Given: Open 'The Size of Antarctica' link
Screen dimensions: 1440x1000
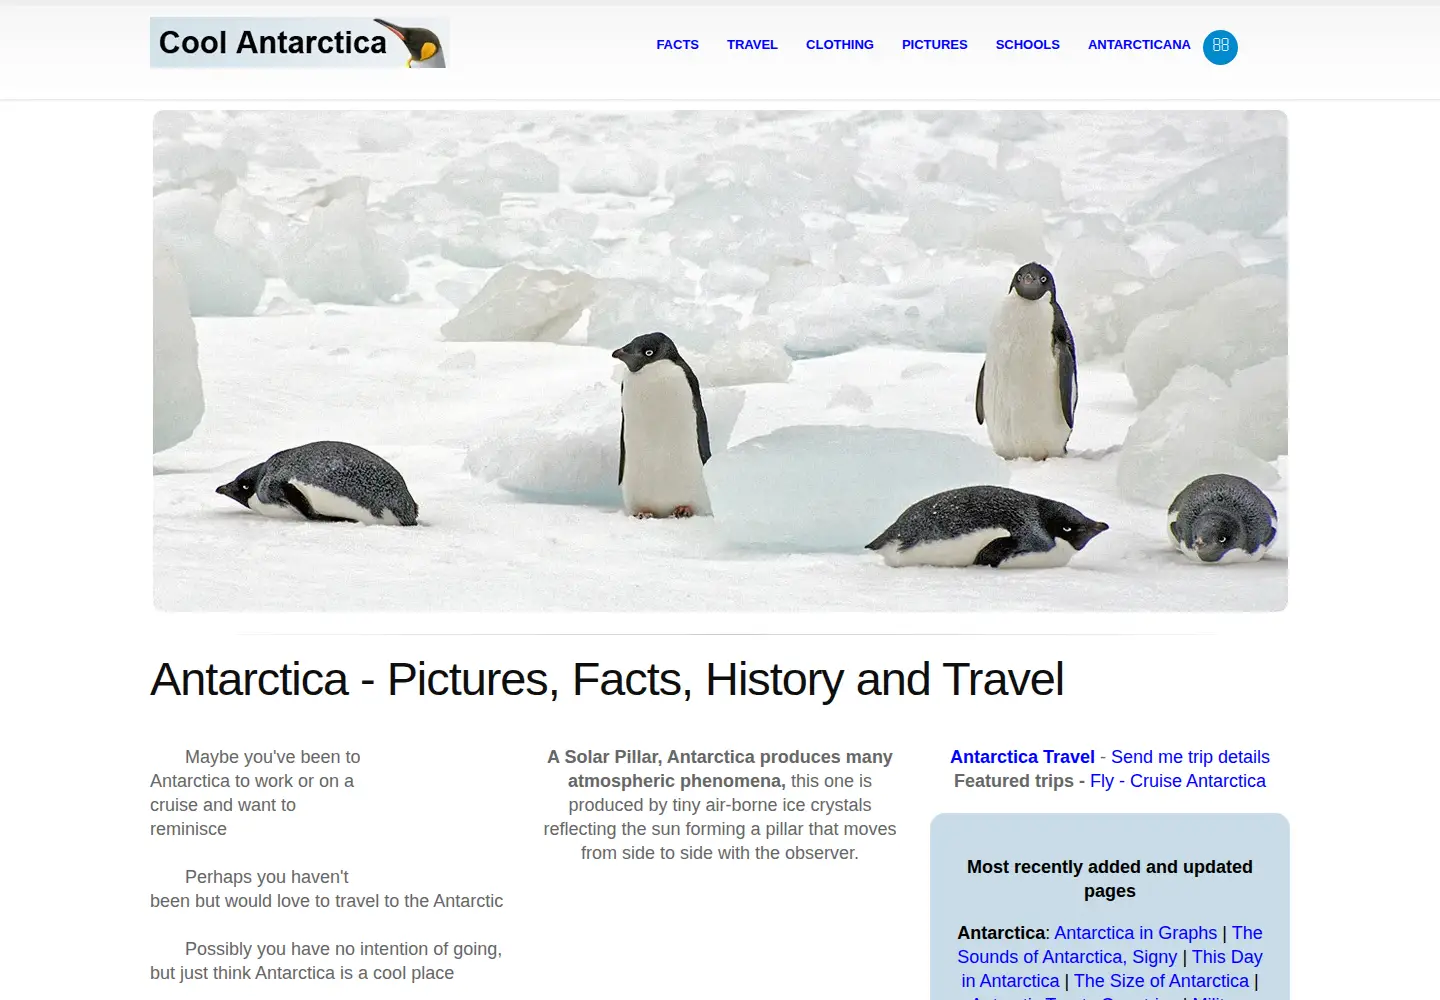Looking at the screenshot, I should pos(1161,981).
